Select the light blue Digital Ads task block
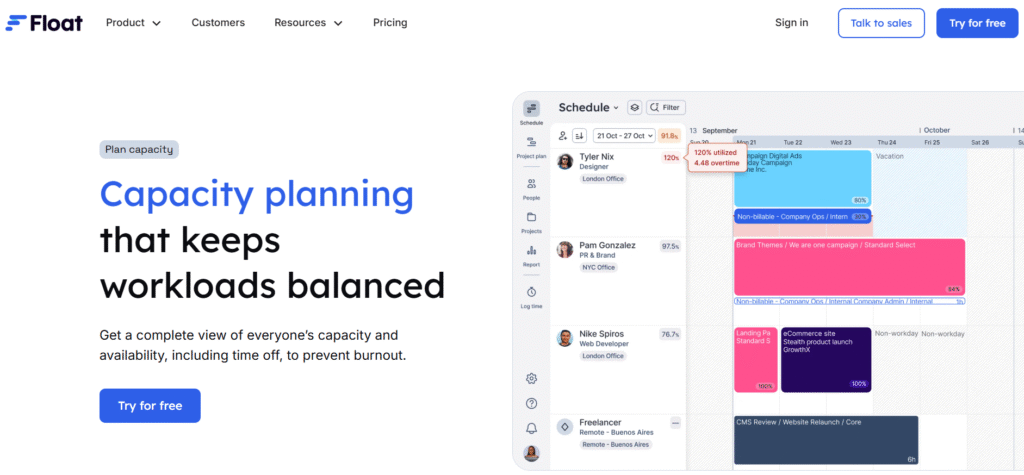The height and width of the screenshot is (475, 1024). [802, 178]
